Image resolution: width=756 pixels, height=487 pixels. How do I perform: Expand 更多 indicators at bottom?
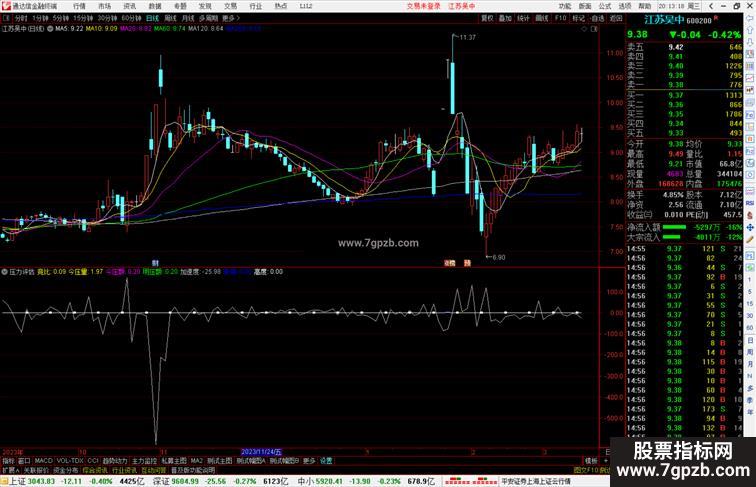coord(309,461)
